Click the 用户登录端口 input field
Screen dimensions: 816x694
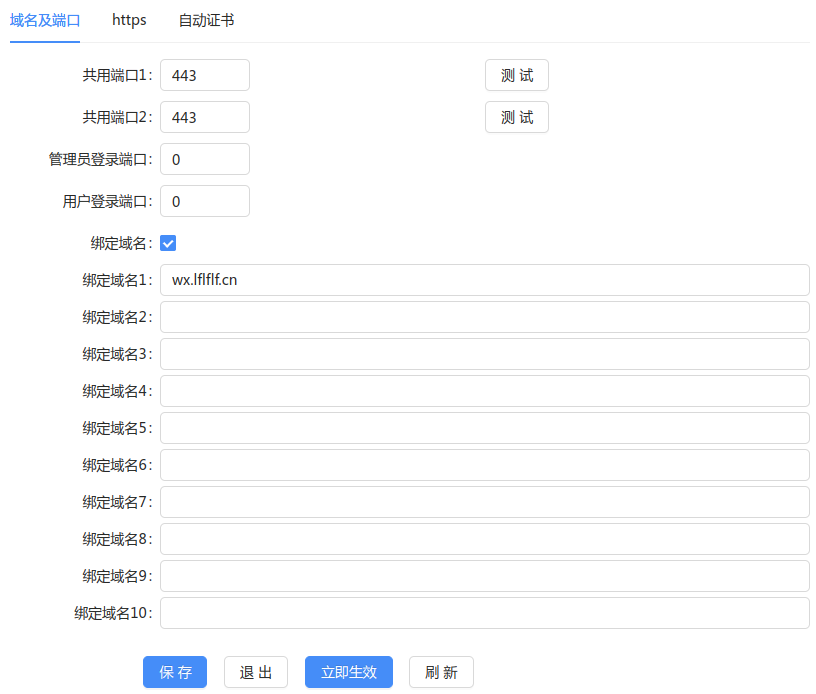click(204, 201)
